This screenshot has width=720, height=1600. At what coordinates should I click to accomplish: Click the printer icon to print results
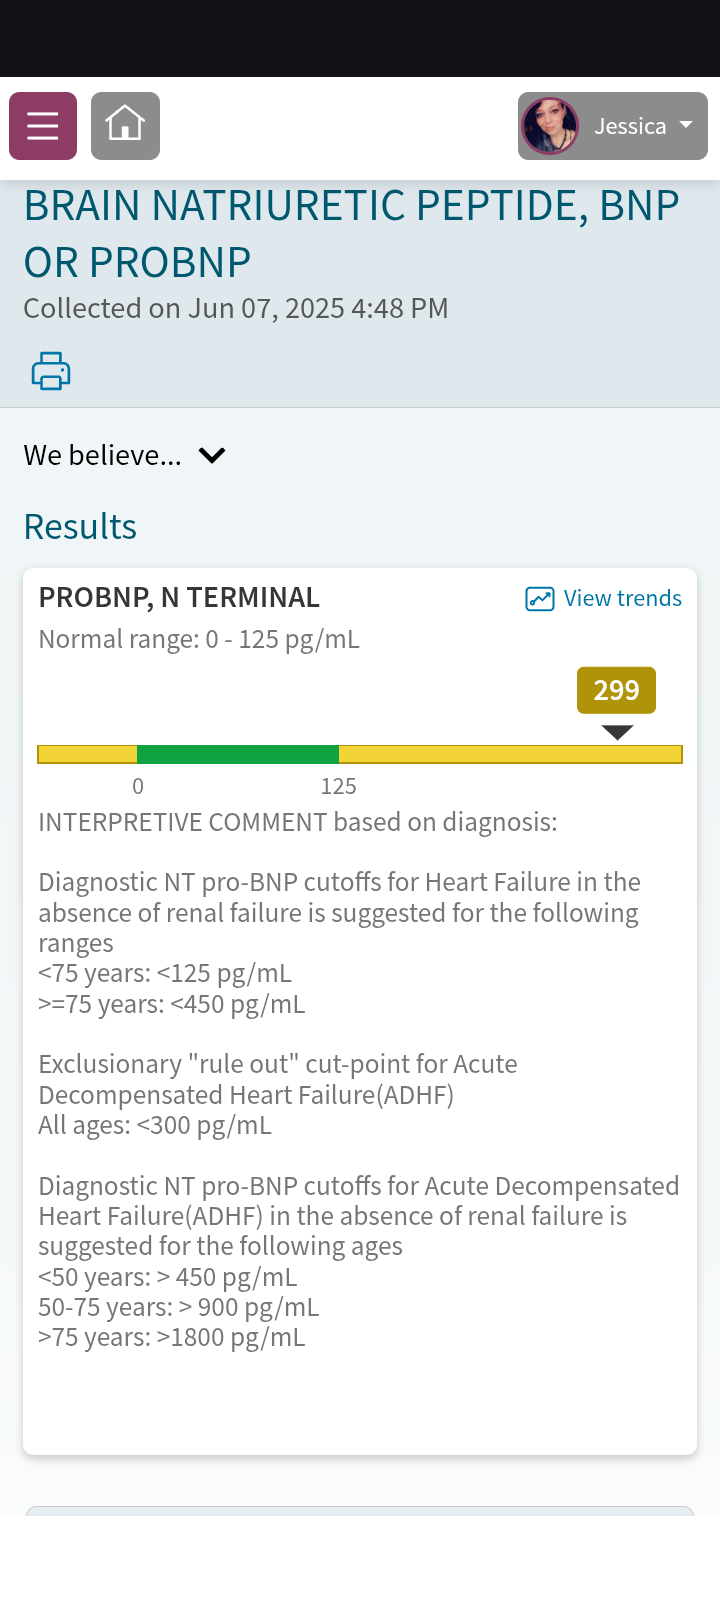[51, 371]
